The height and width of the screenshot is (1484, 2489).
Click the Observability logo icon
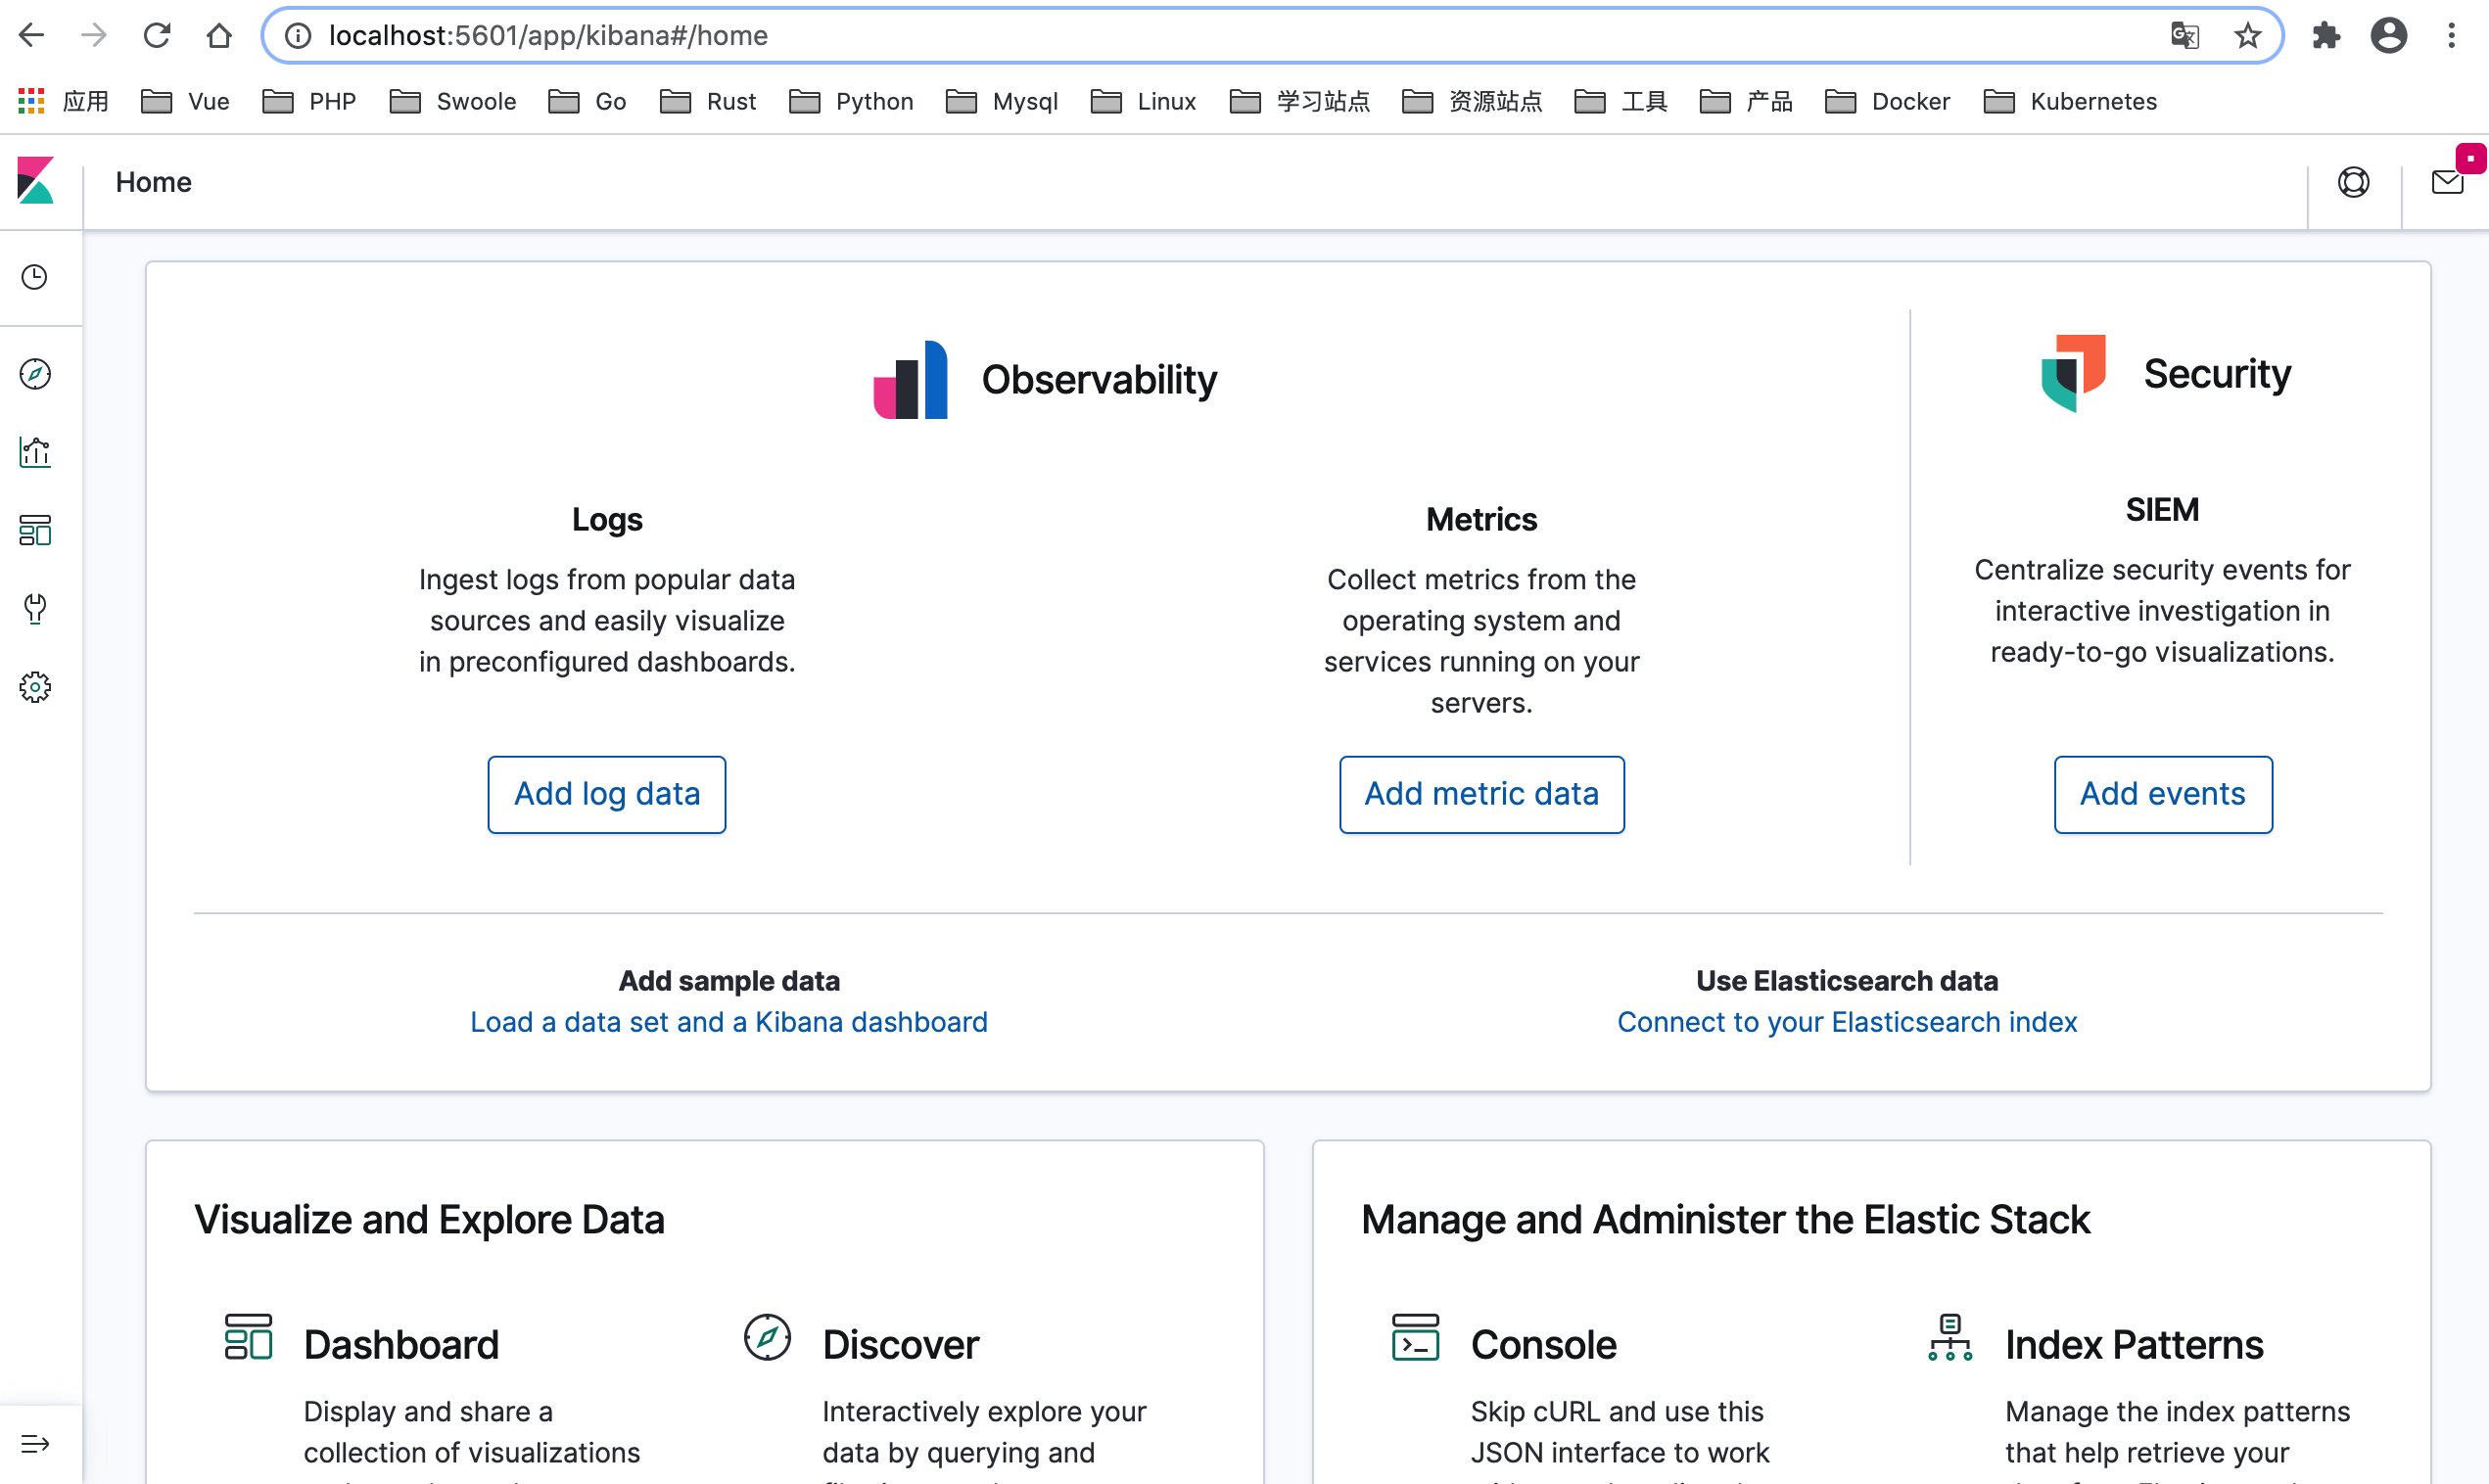[910, 379]
